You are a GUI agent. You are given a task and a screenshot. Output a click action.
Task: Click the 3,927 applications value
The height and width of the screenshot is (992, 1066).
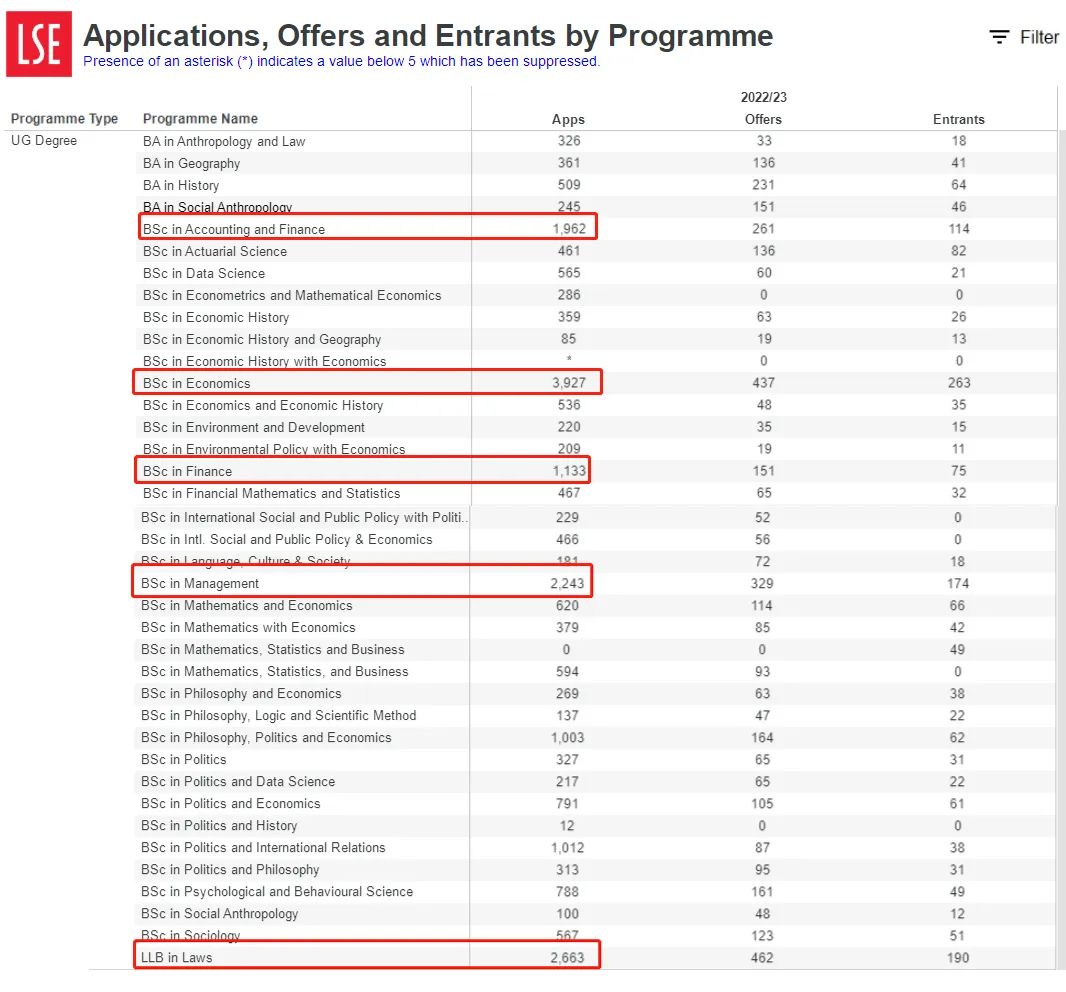pyautogui.click(x=568, y=383)
